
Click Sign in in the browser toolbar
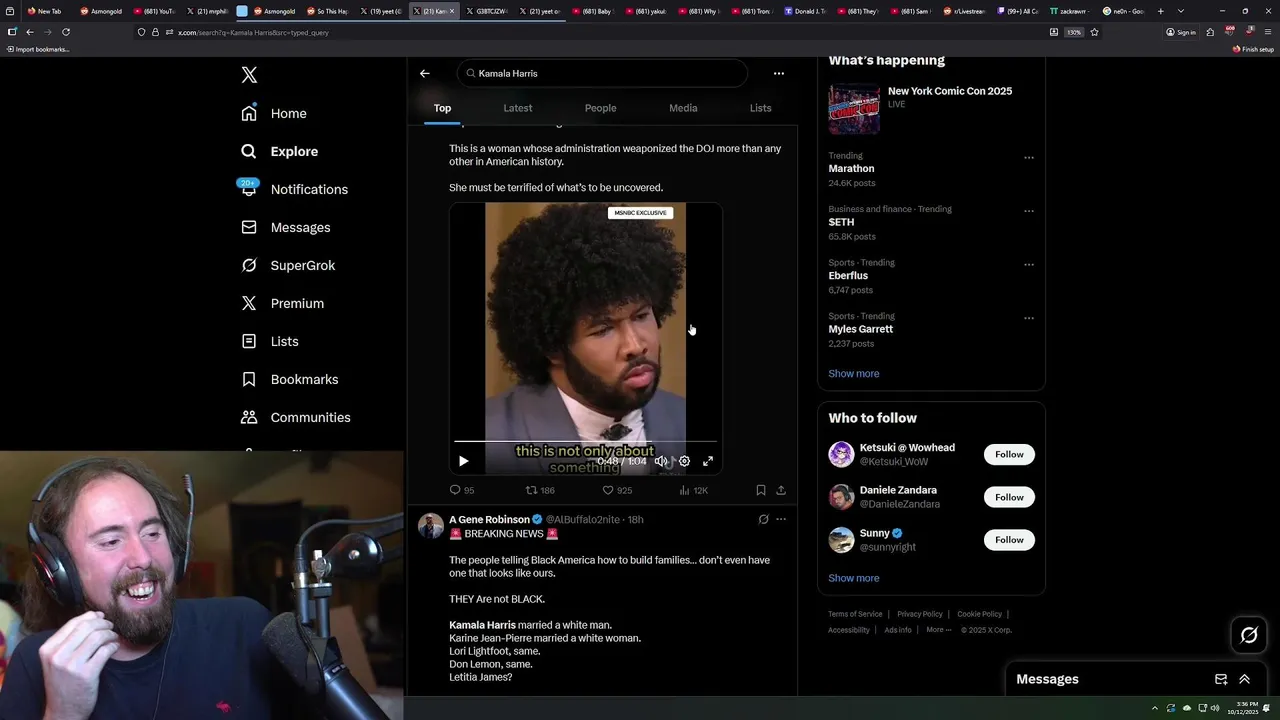point(1181,32)
